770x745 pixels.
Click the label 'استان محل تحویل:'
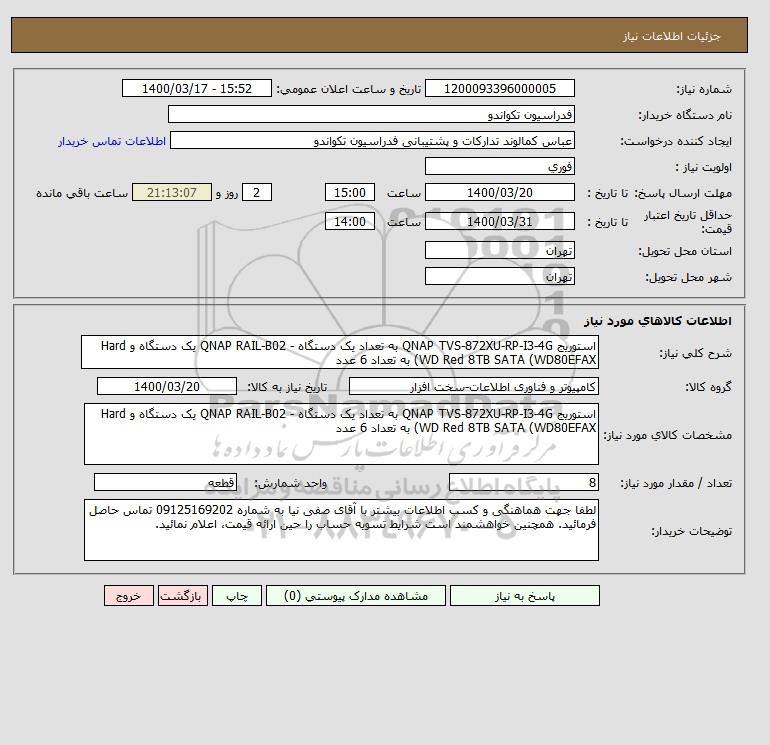point(685,251)
